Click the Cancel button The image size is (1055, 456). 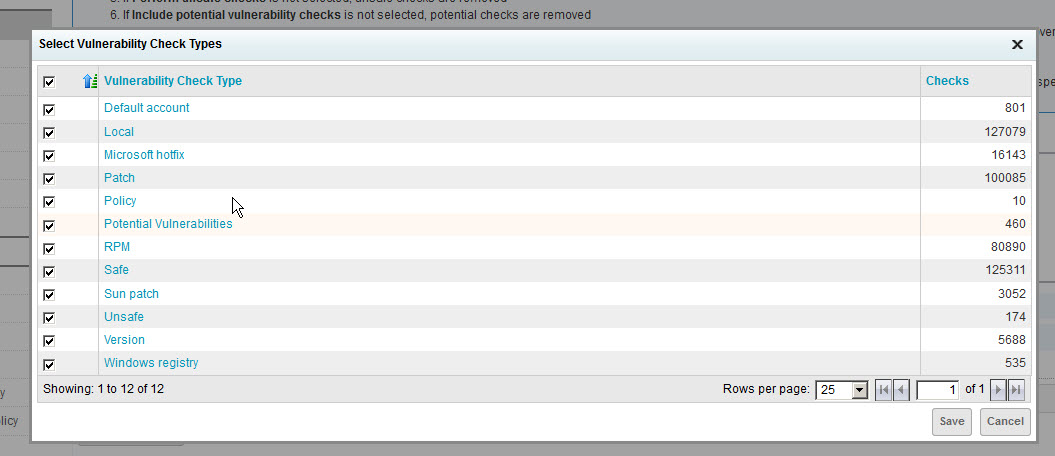pyautogui.click(x=1005, y=421)
